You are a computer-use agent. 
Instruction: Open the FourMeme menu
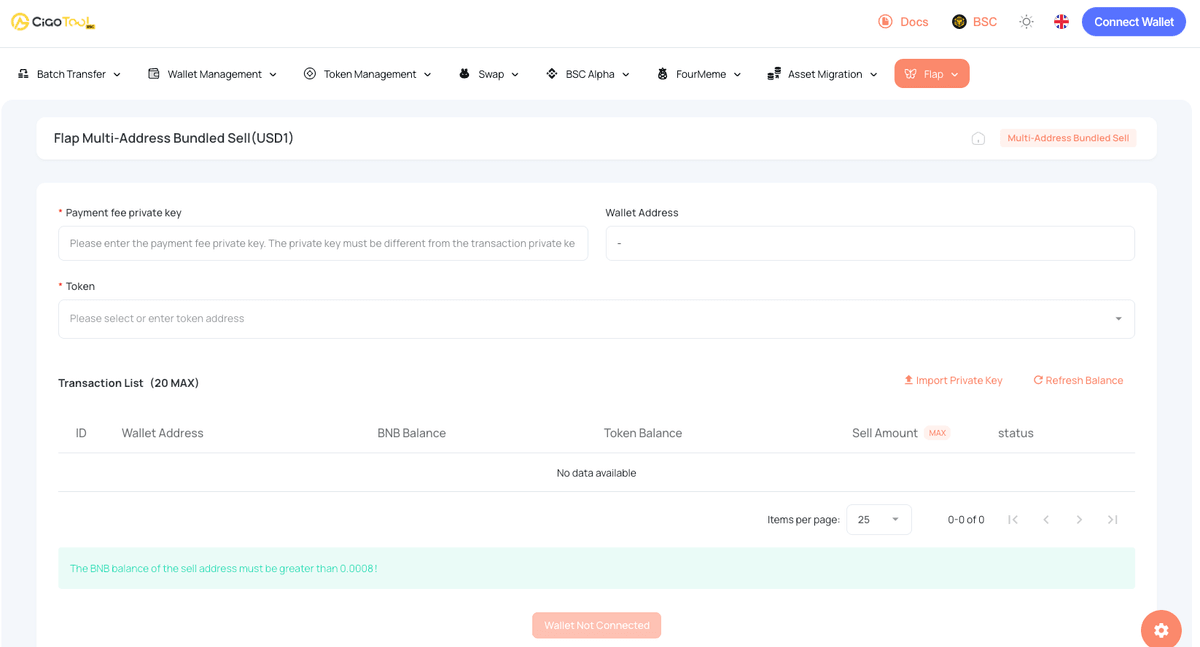click(699, 74)
